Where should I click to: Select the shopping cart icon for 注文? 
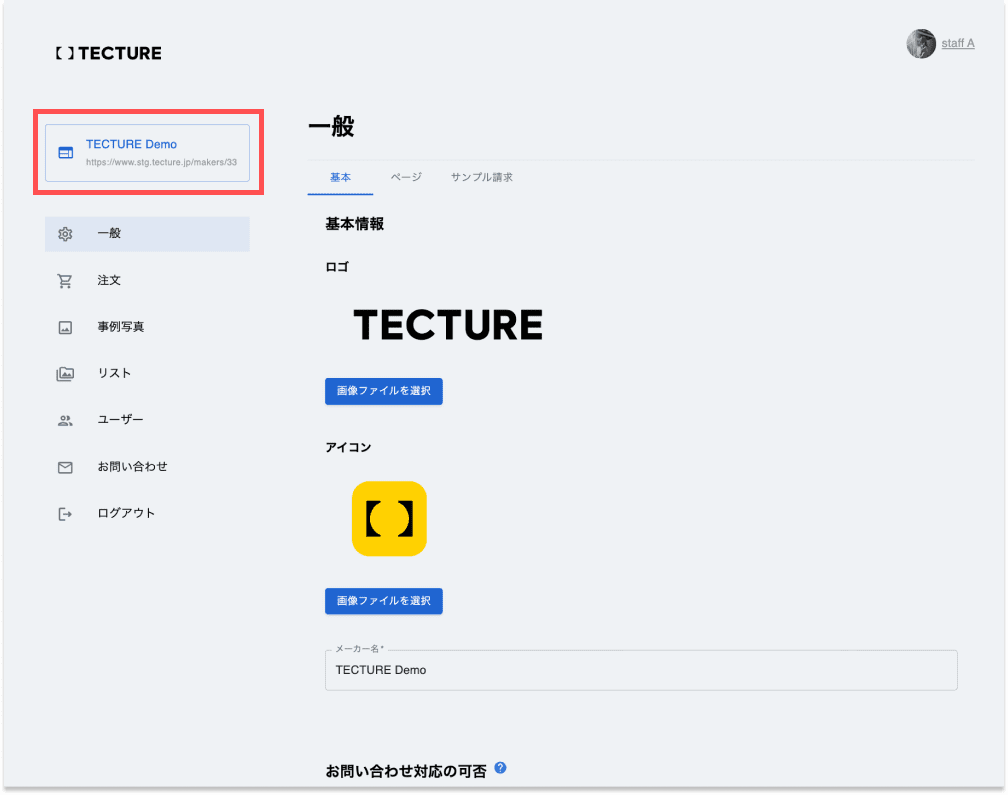(65, 280)
